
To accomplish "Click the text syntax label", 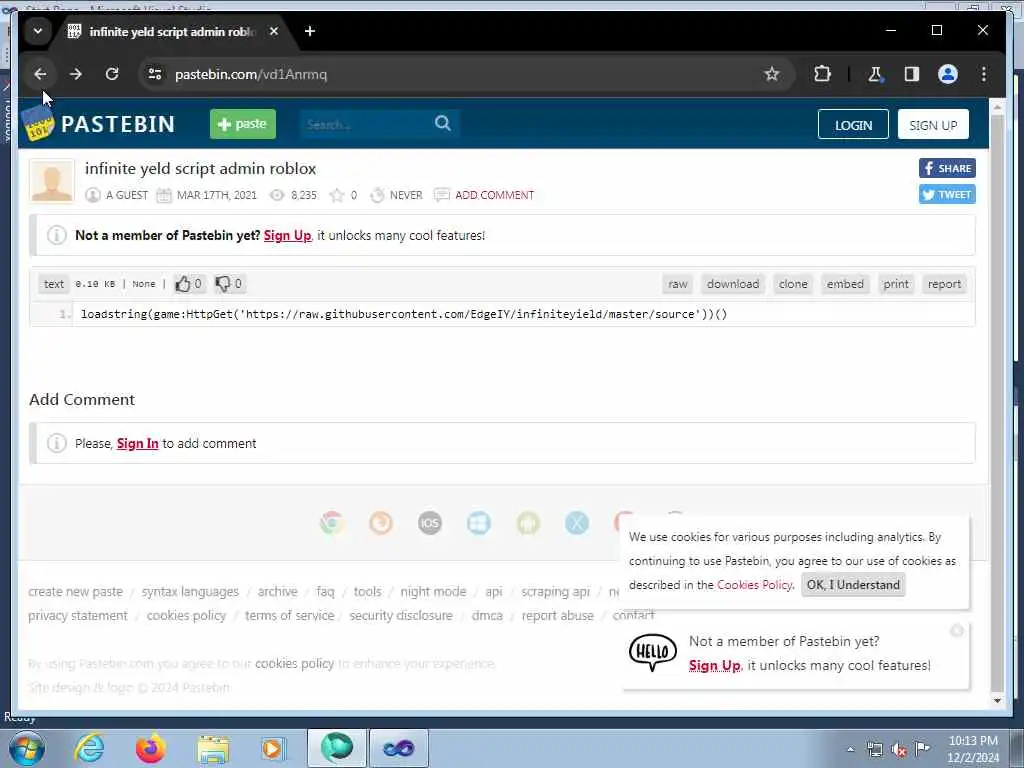I will pyautogui.click(x=54, y=284).
